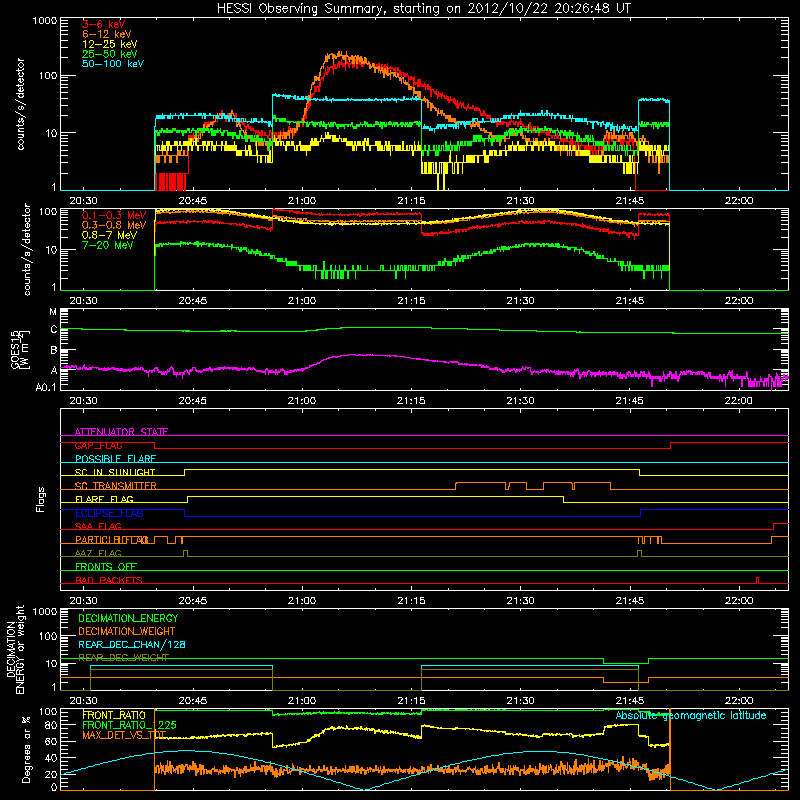Click the BAD_PACKETS pulse near 22:02

pos(757,580)
